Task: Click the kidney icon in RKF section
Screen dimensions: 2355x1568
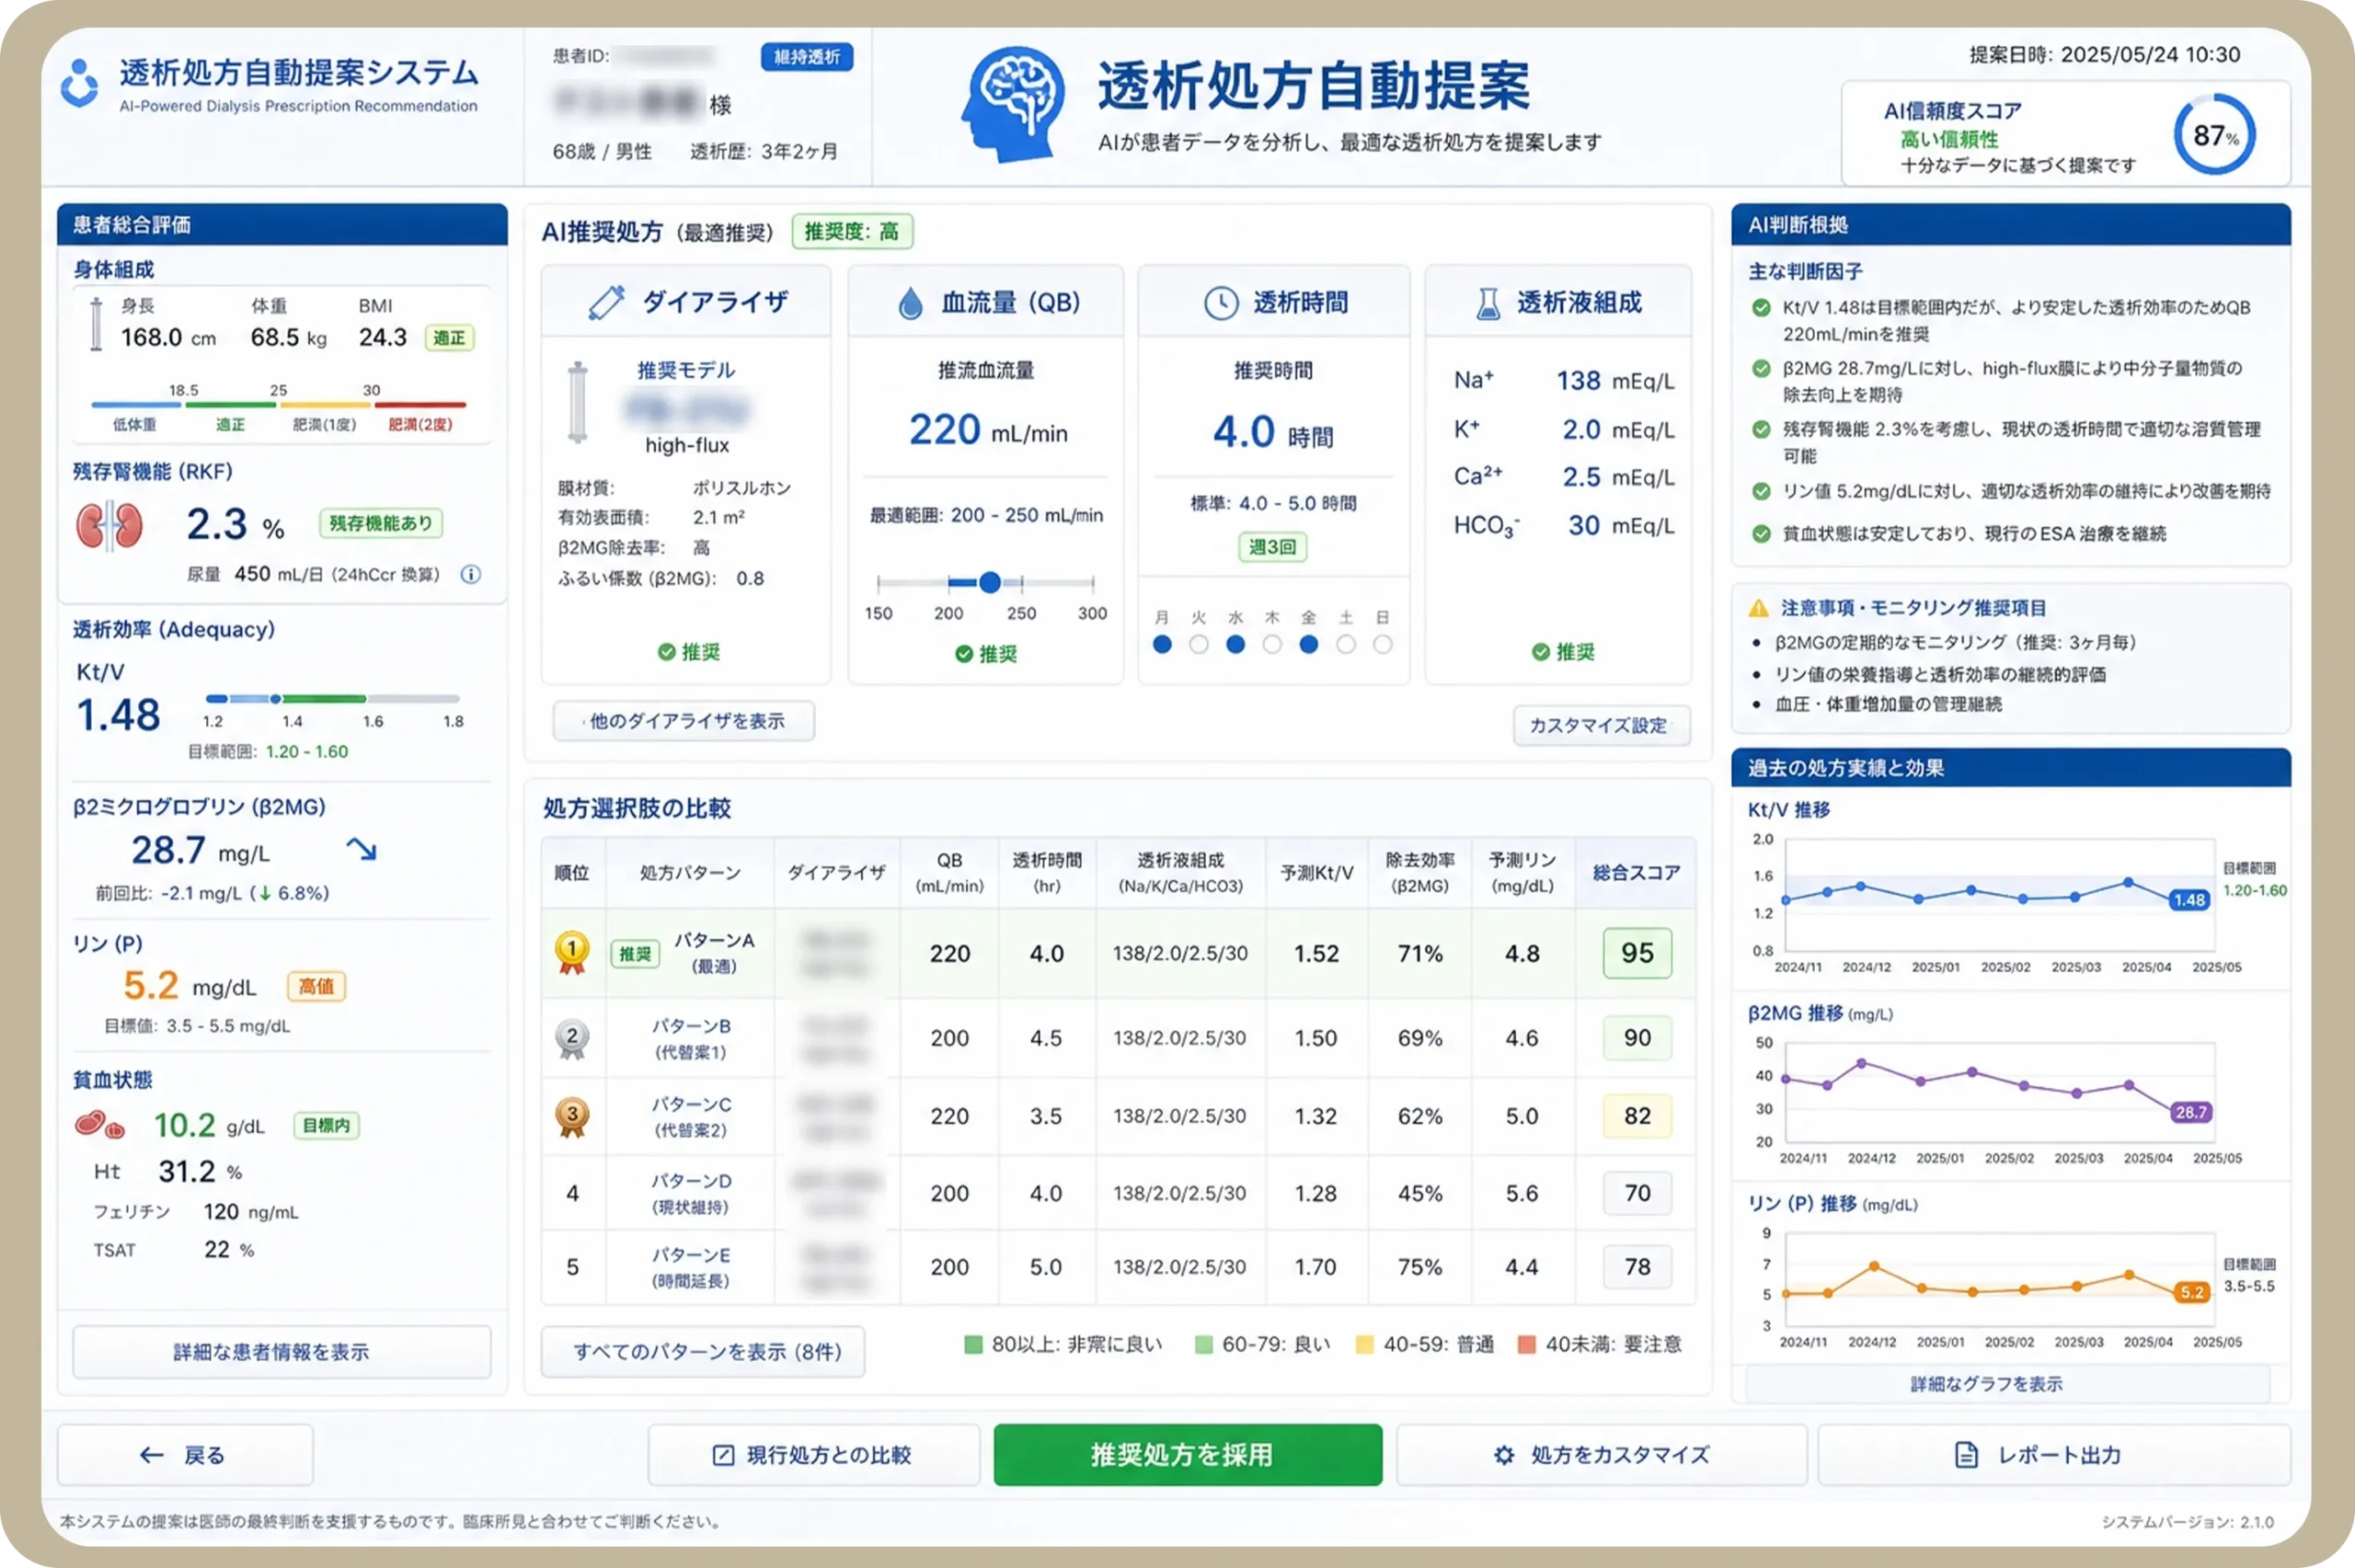Action: click(109, 526)
